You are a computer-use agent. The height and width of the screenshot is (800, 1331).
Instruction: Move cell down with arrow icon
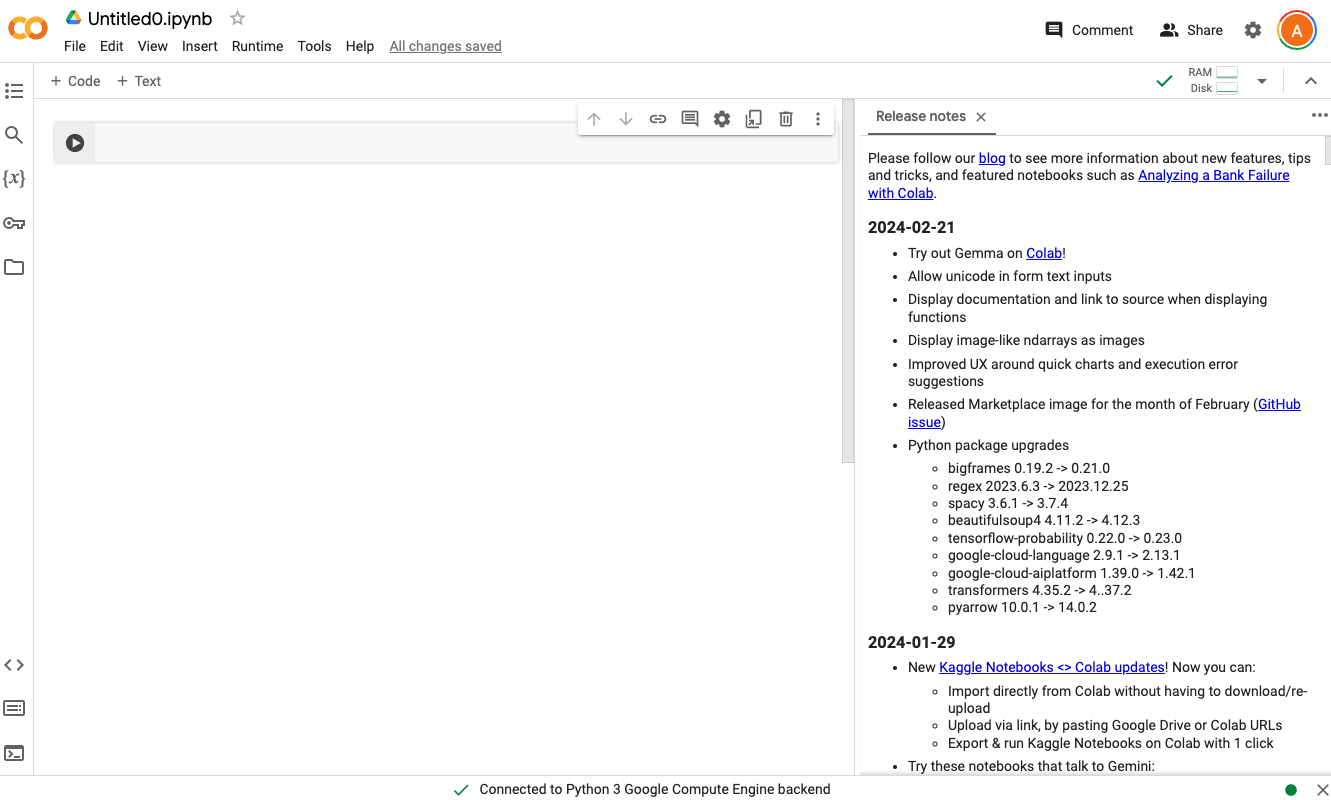[x=626, y=119]
